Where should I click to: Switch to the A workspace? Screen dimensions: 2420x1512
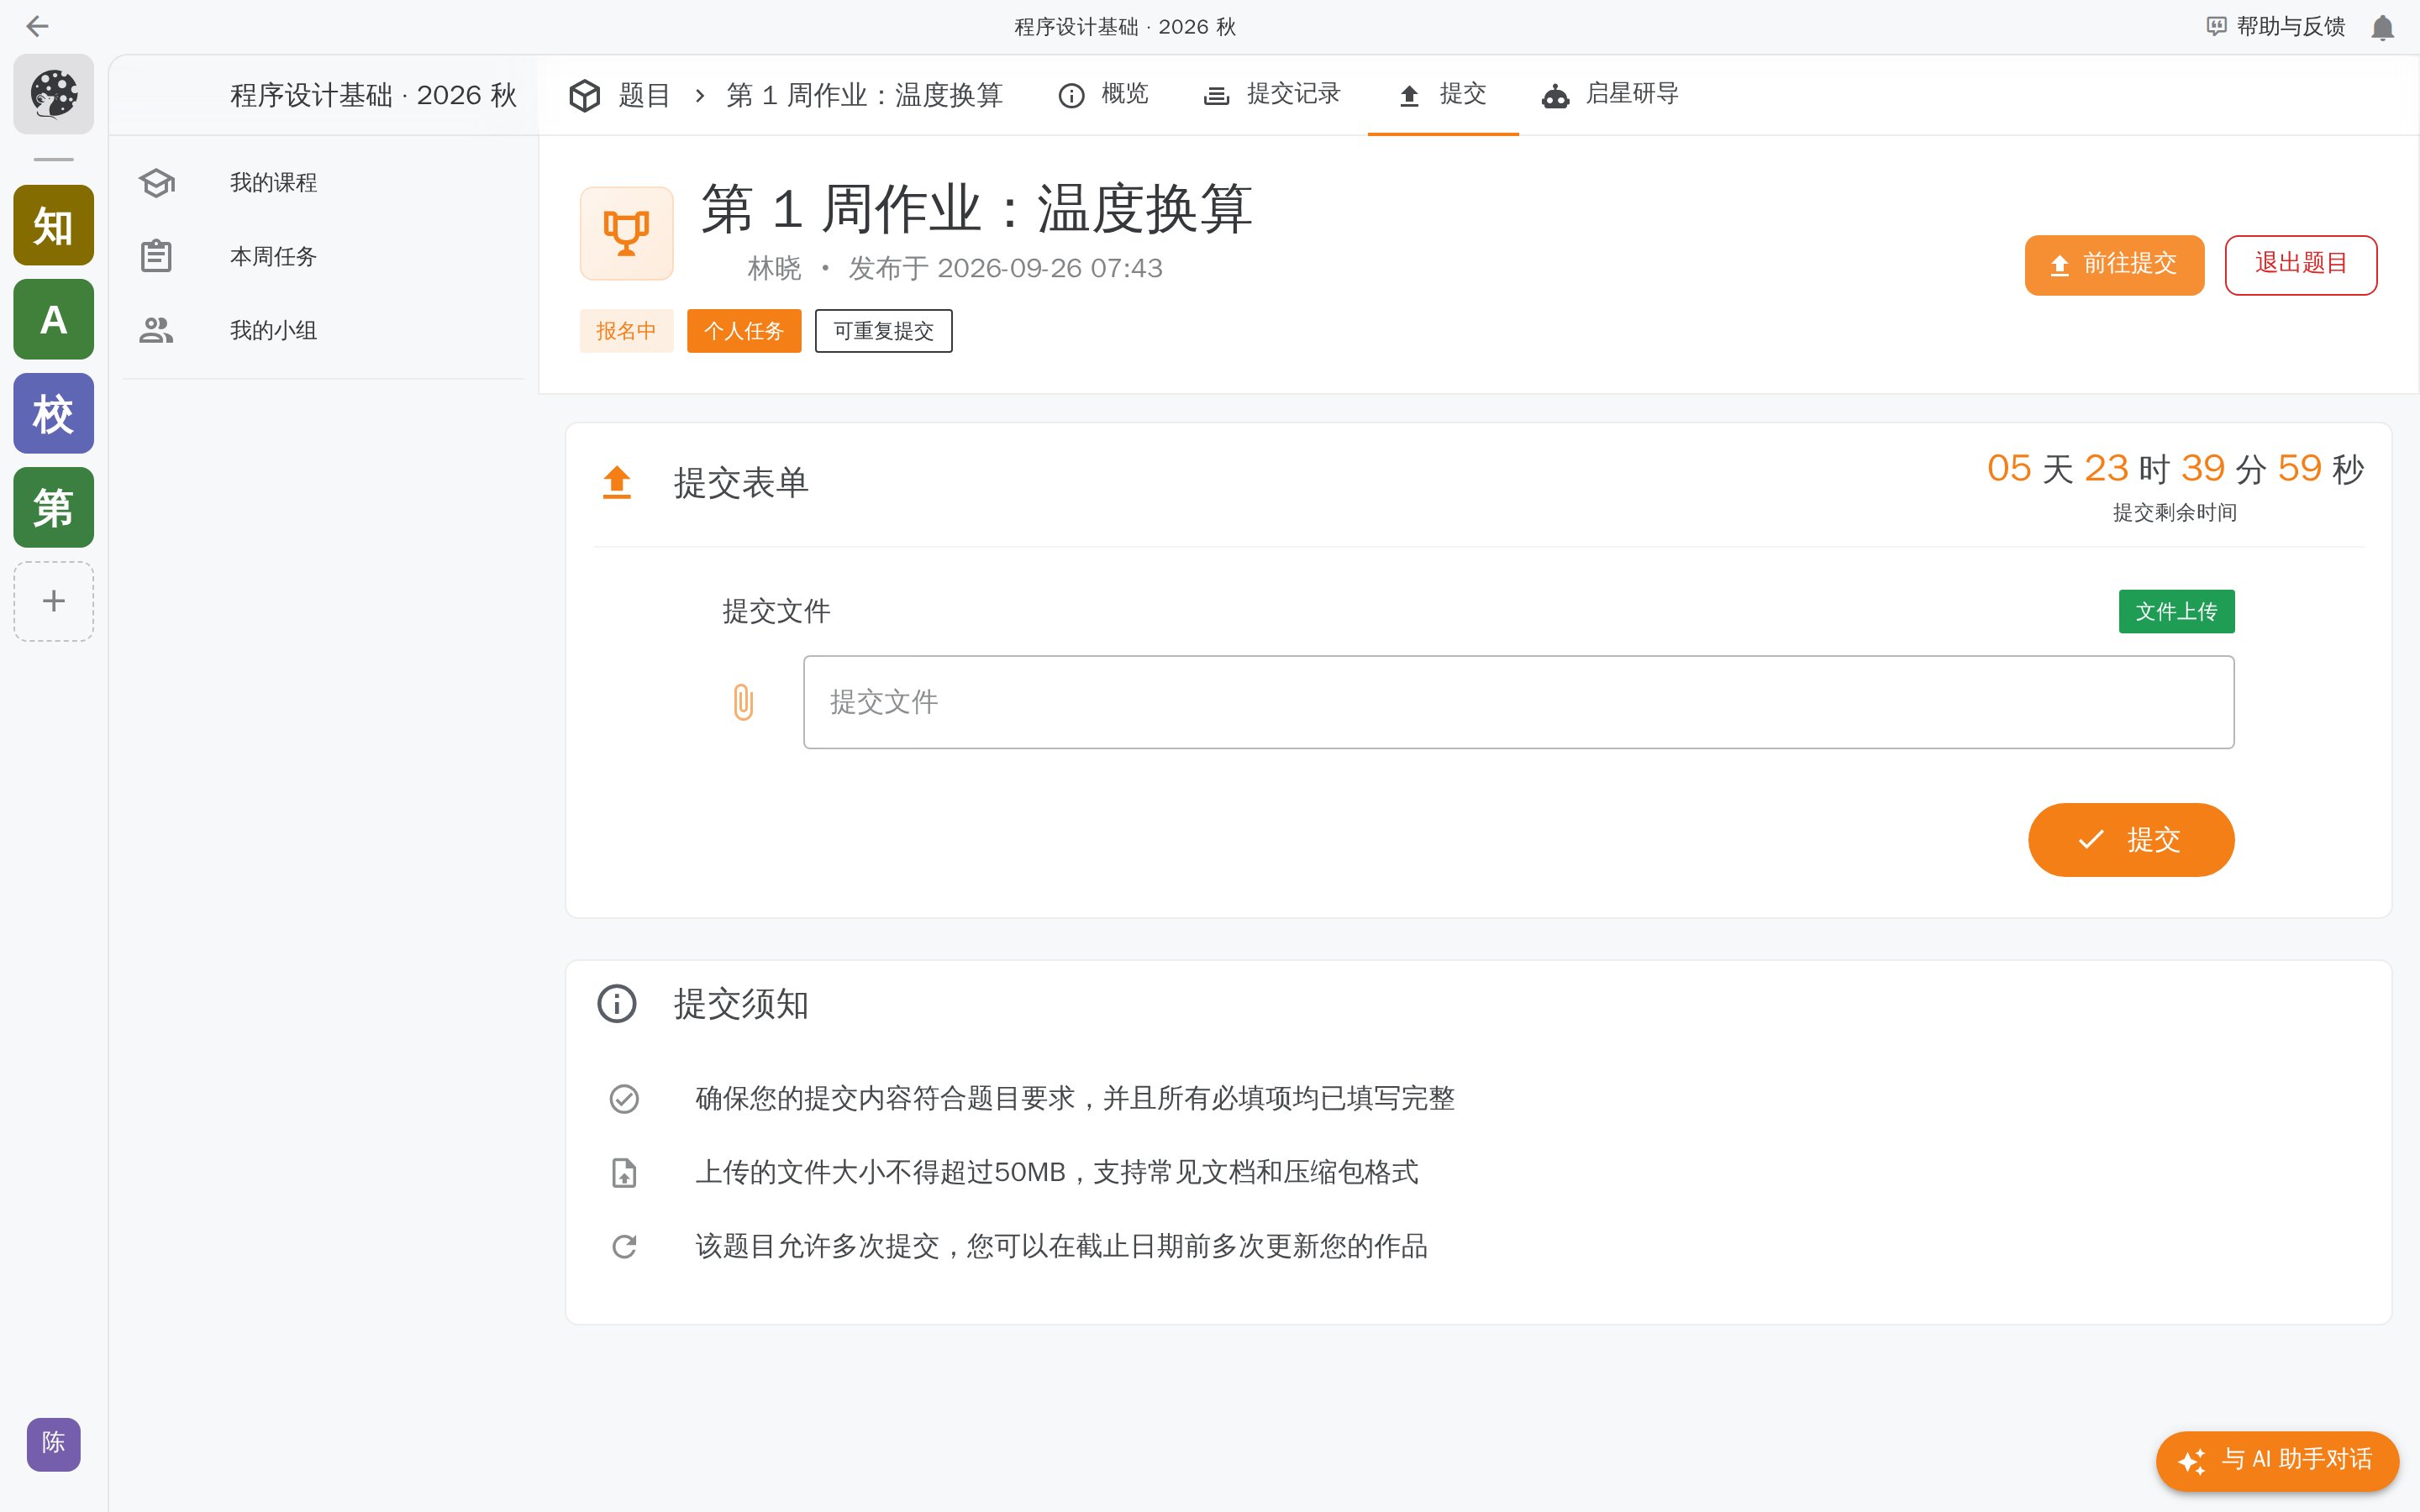click(54, 319)
